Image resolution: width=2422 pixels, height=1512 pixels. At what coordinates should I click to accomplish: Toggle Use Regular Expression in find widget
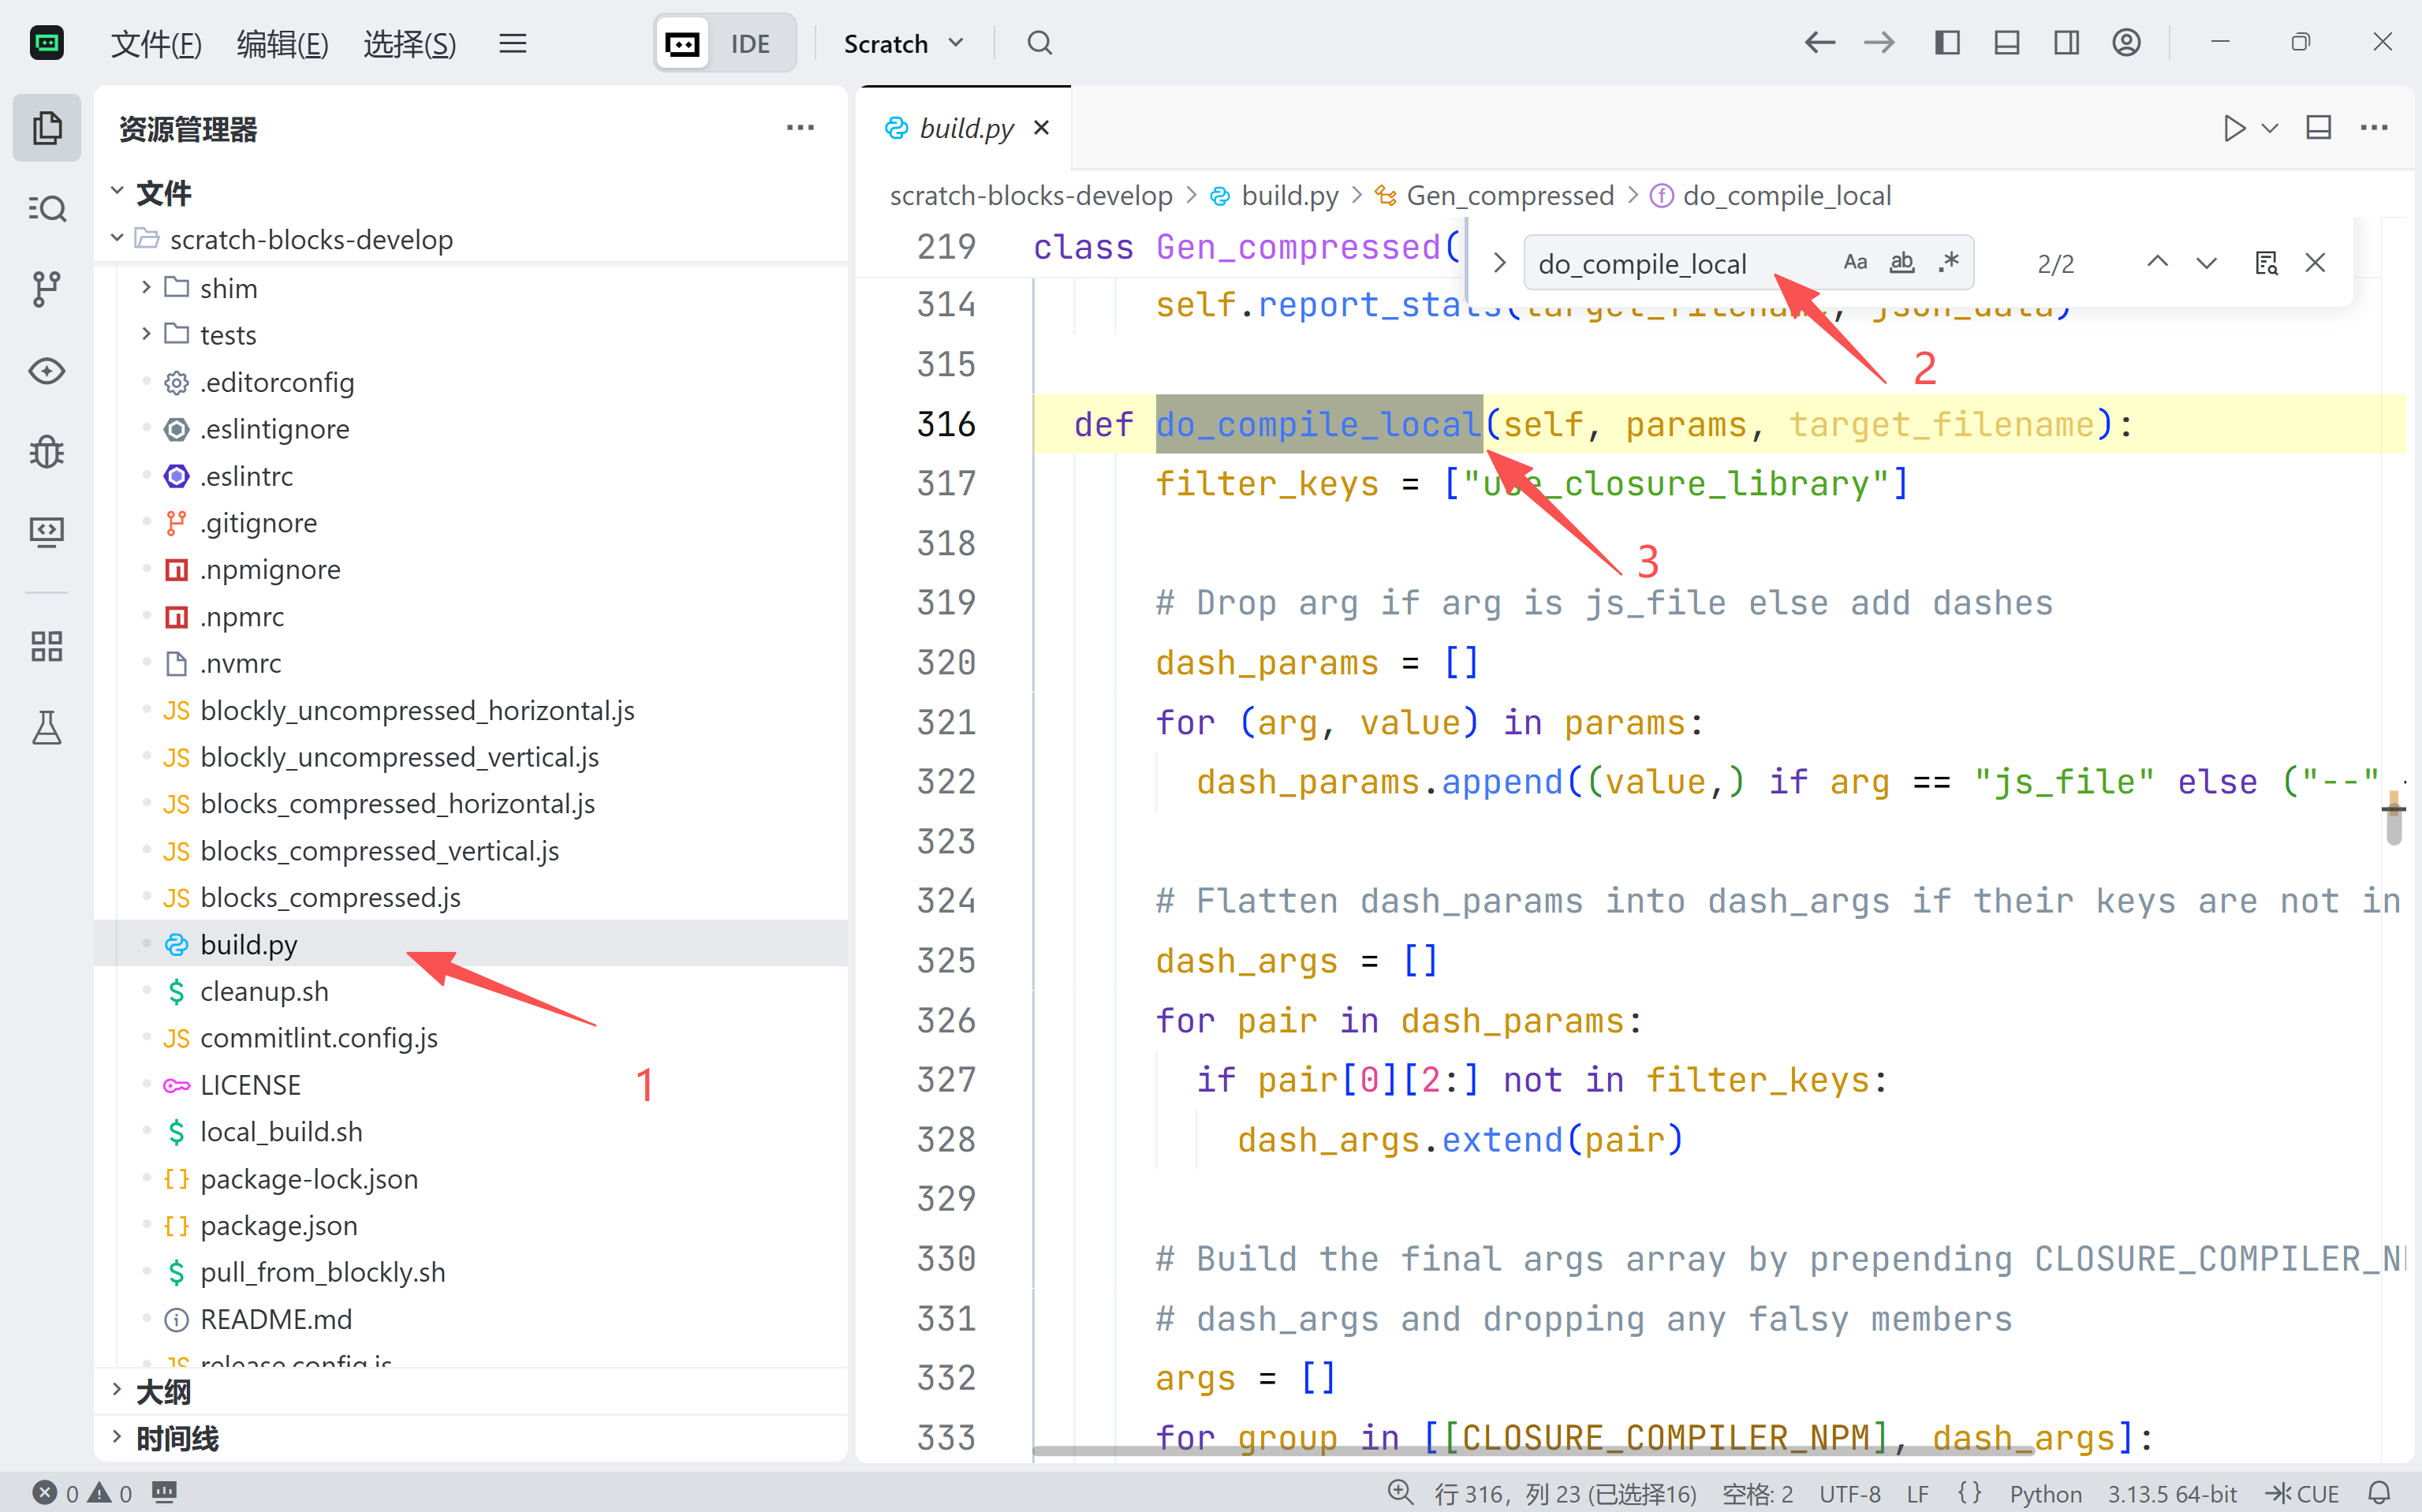click(1947, 263)
